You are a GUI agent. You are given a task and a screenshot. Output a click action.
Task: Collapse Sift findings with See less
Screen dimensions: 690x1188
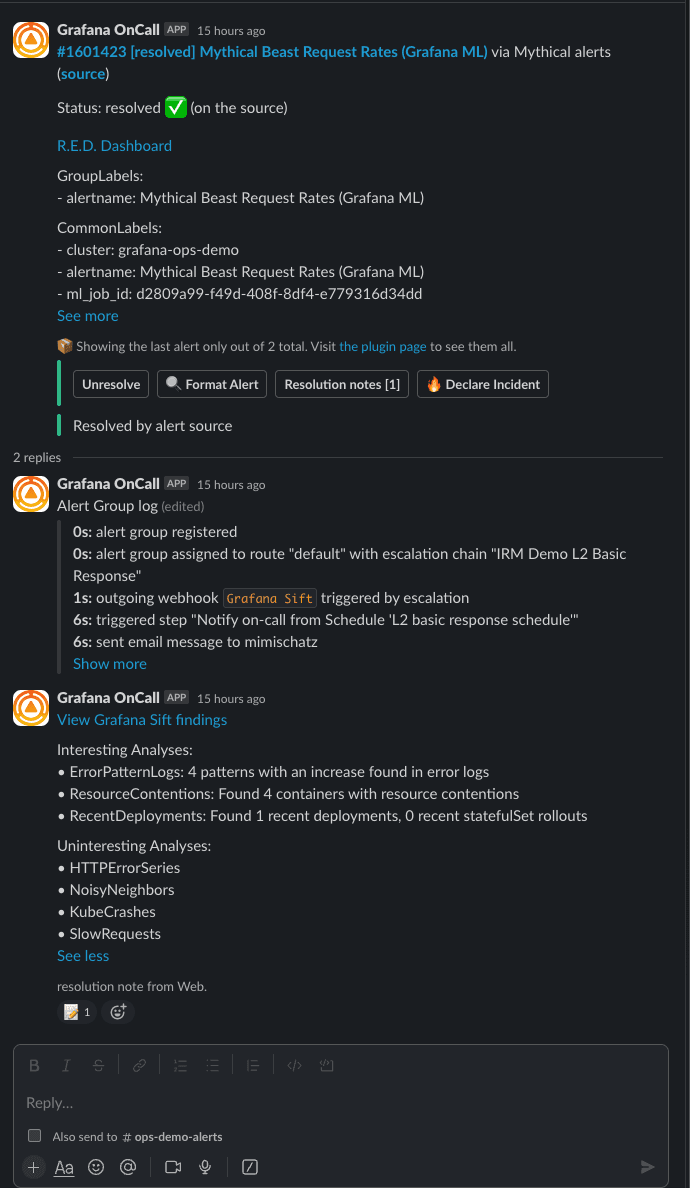coord(82,955)
